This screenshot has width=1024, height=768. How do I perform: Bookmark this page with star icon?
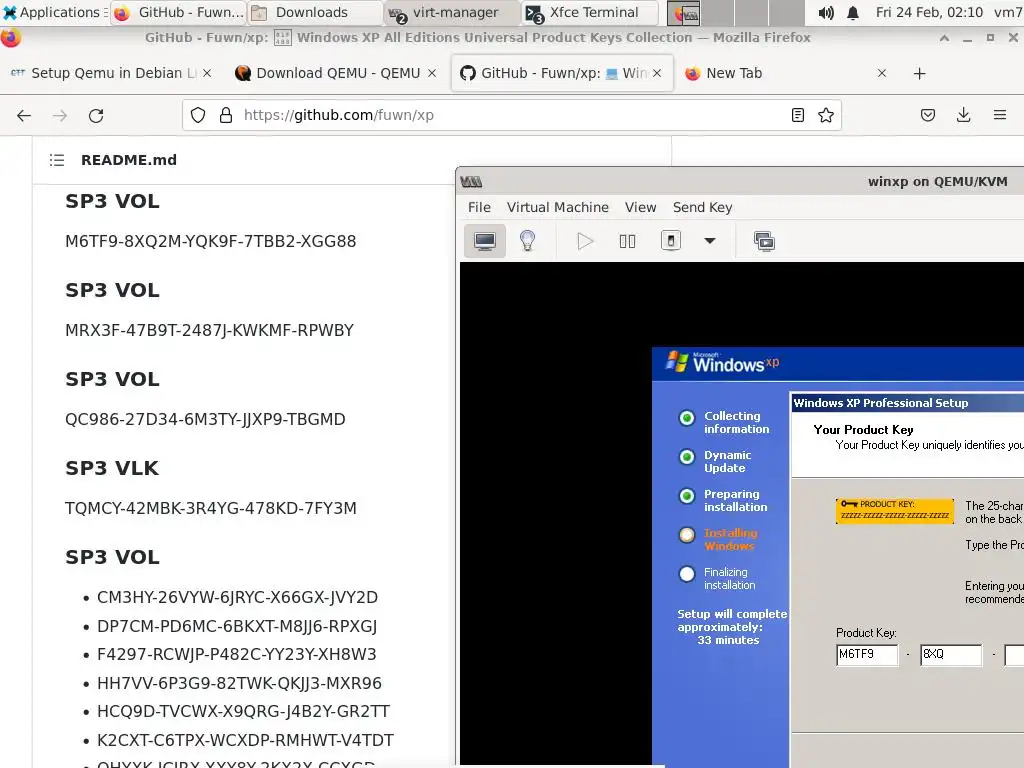(826, 116)
